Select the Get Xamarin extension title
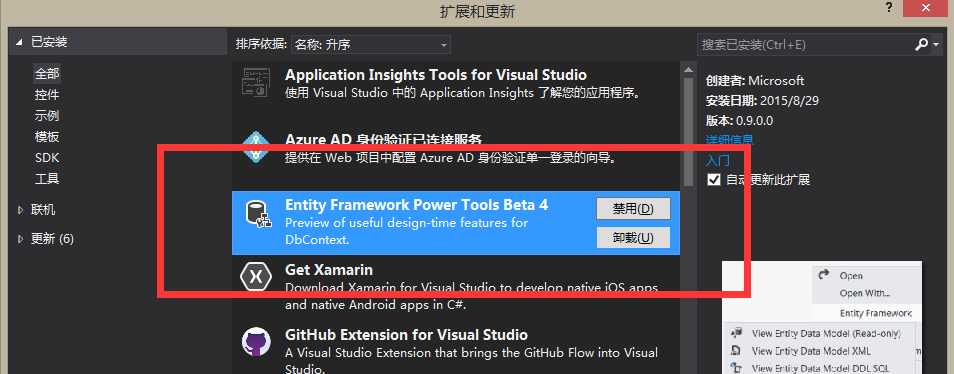 [329, 269]
